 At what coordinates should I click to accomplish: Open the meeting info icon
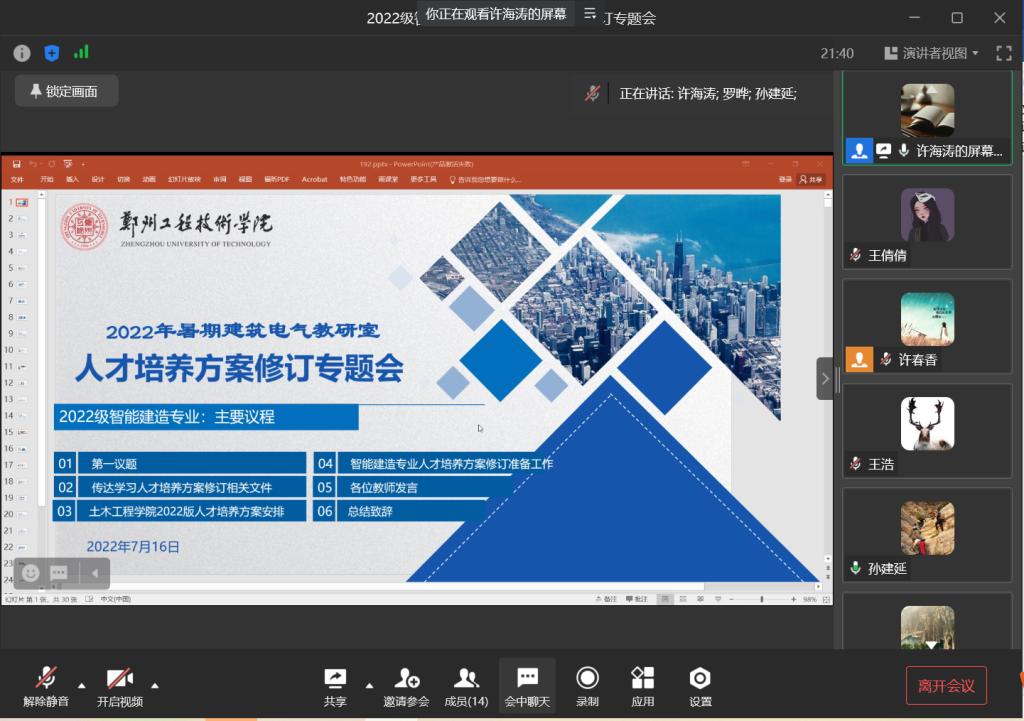pyautogui.click(x=22, y=53)
